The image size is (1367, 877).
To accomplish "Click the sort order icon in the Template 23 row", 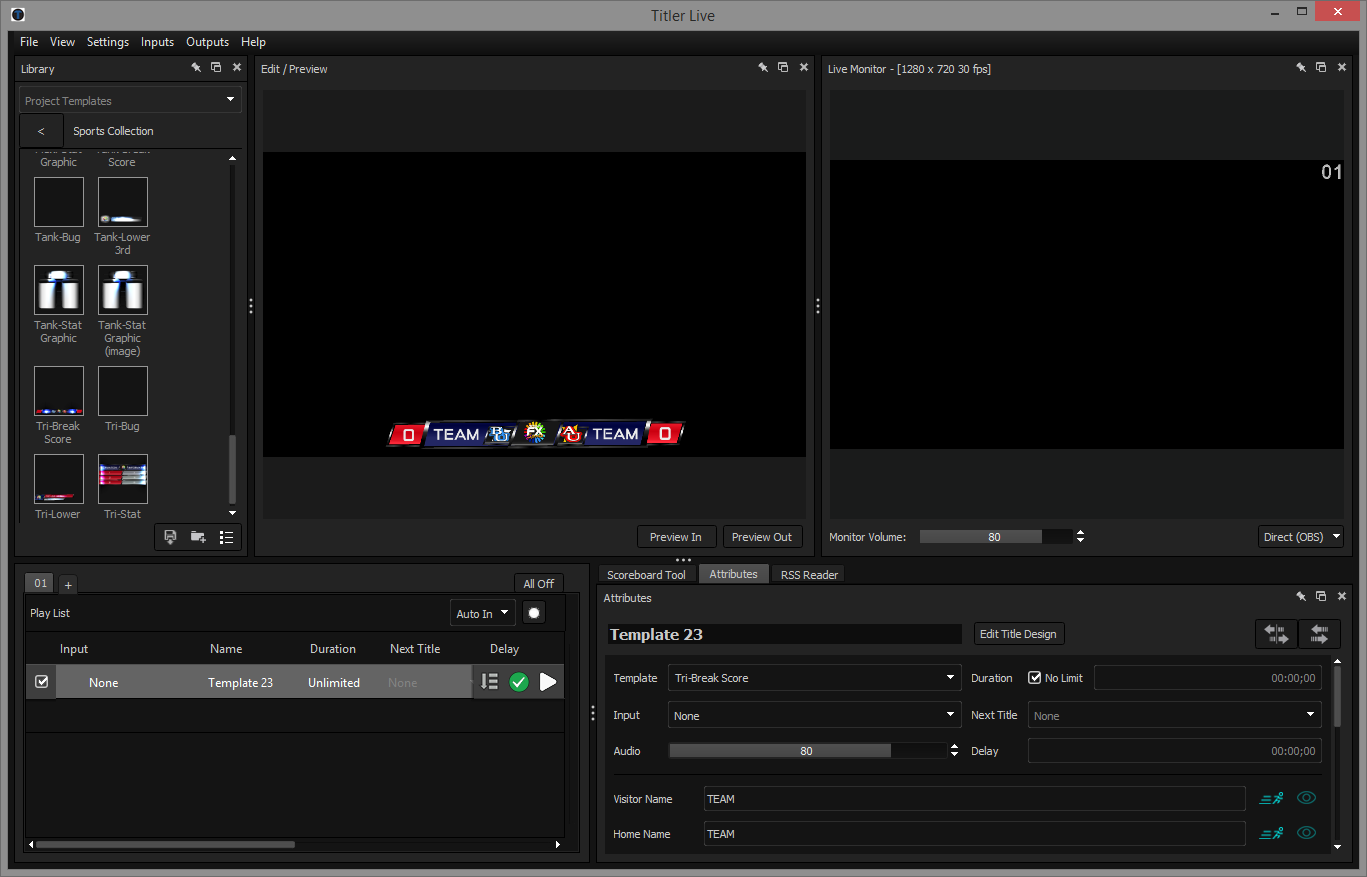I will 489,682.
